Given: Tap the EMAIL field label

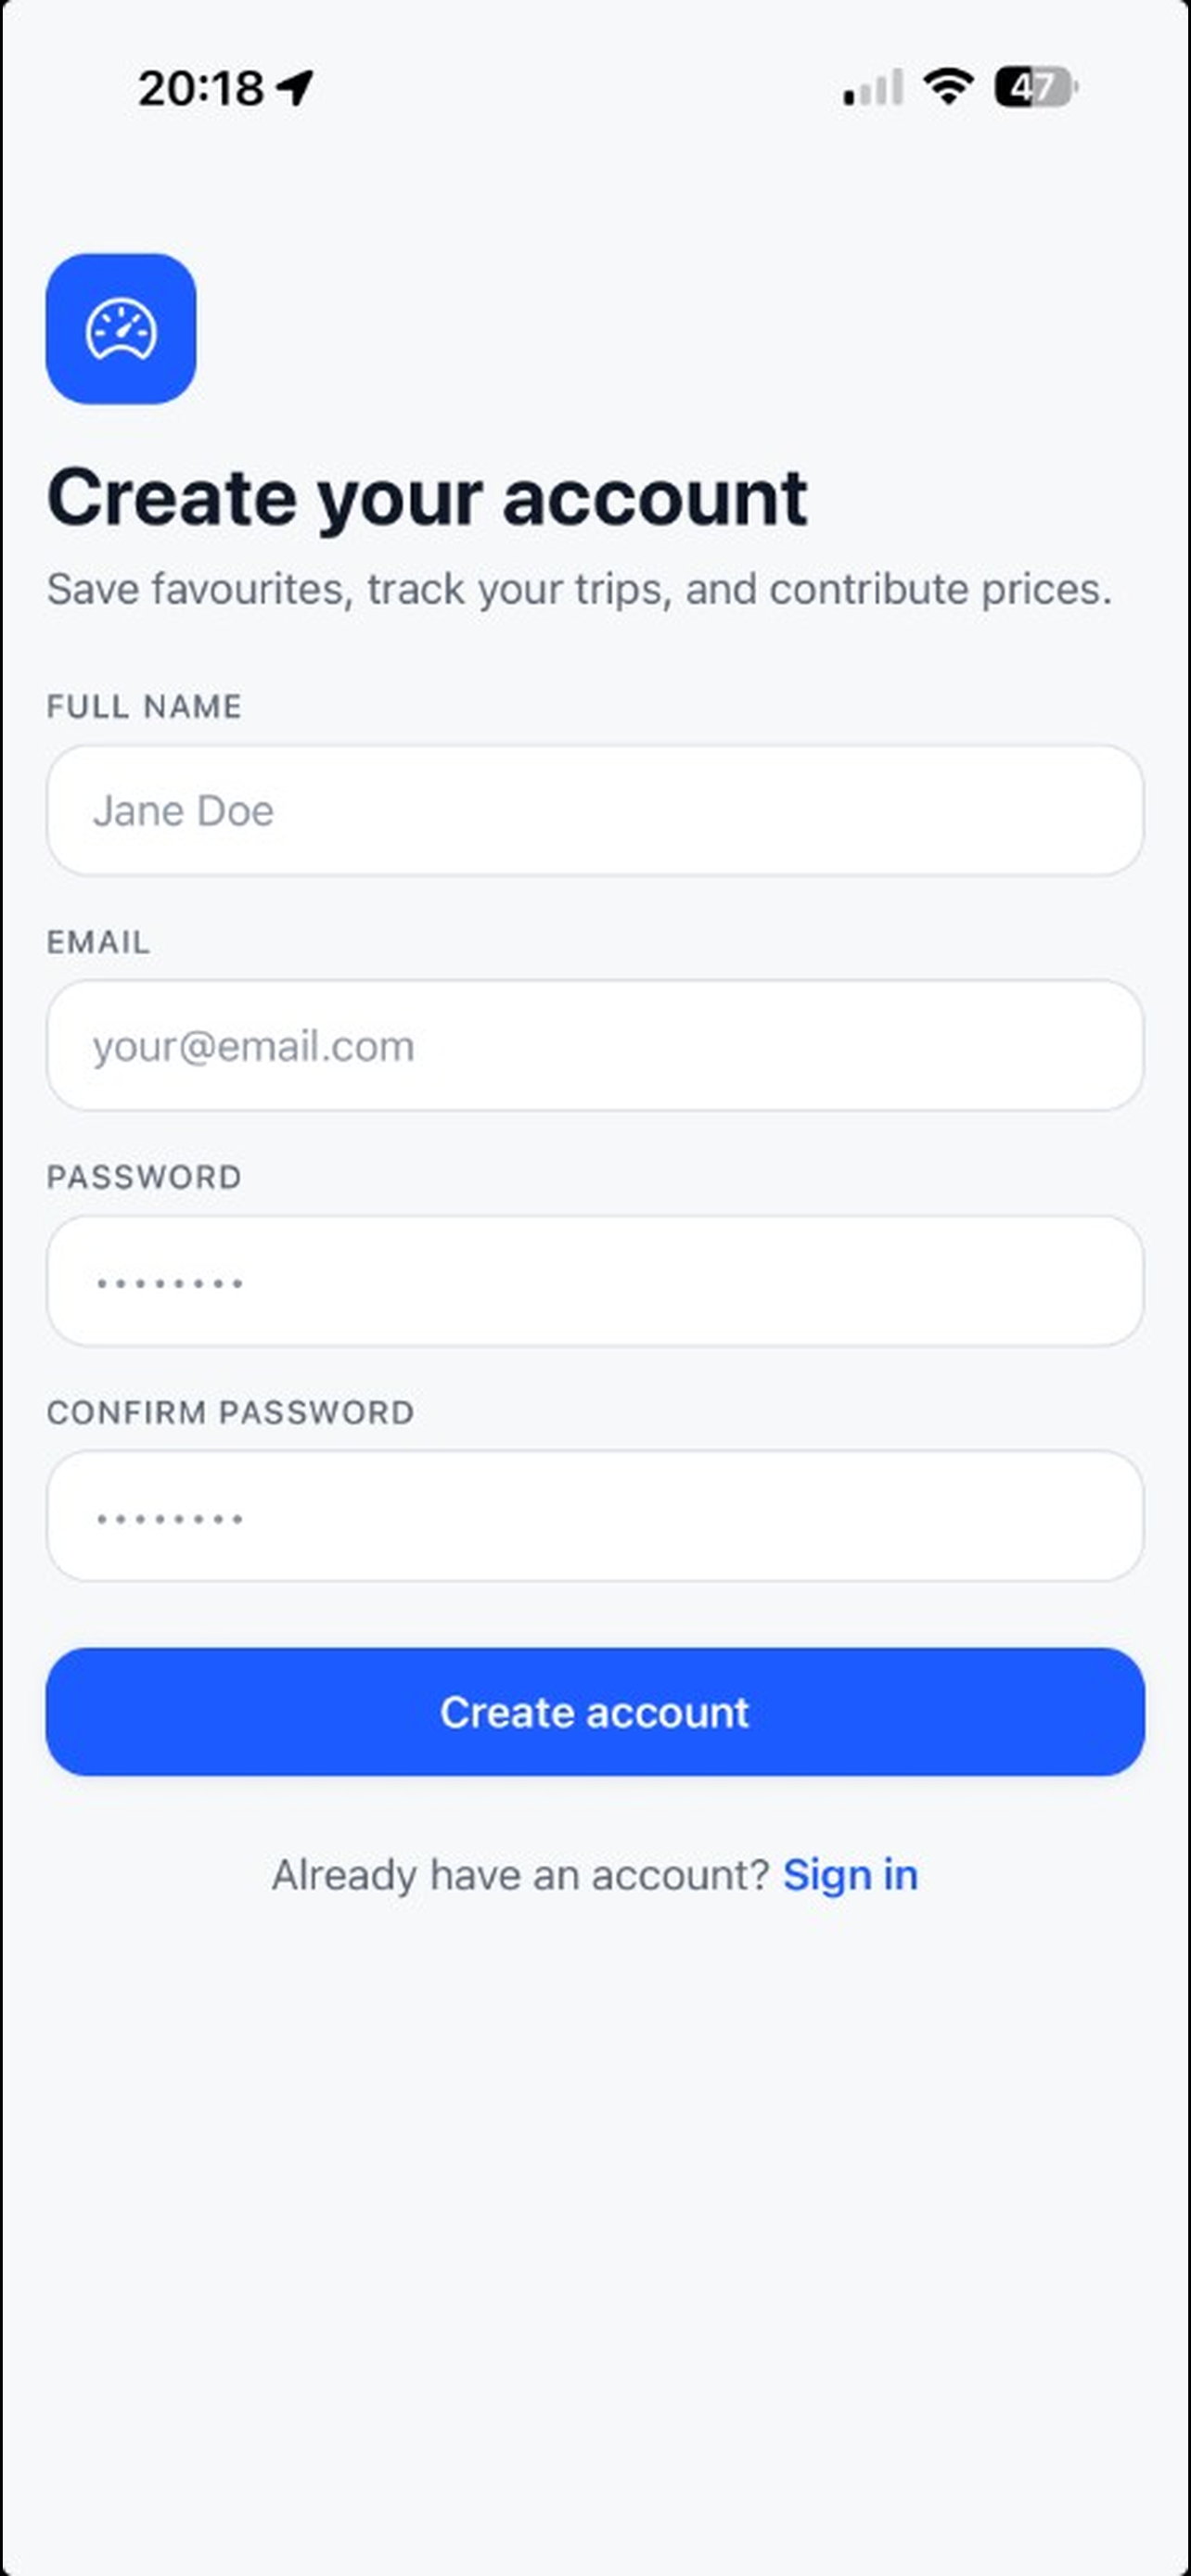Looking at the screenshot, I should (98, 942).
